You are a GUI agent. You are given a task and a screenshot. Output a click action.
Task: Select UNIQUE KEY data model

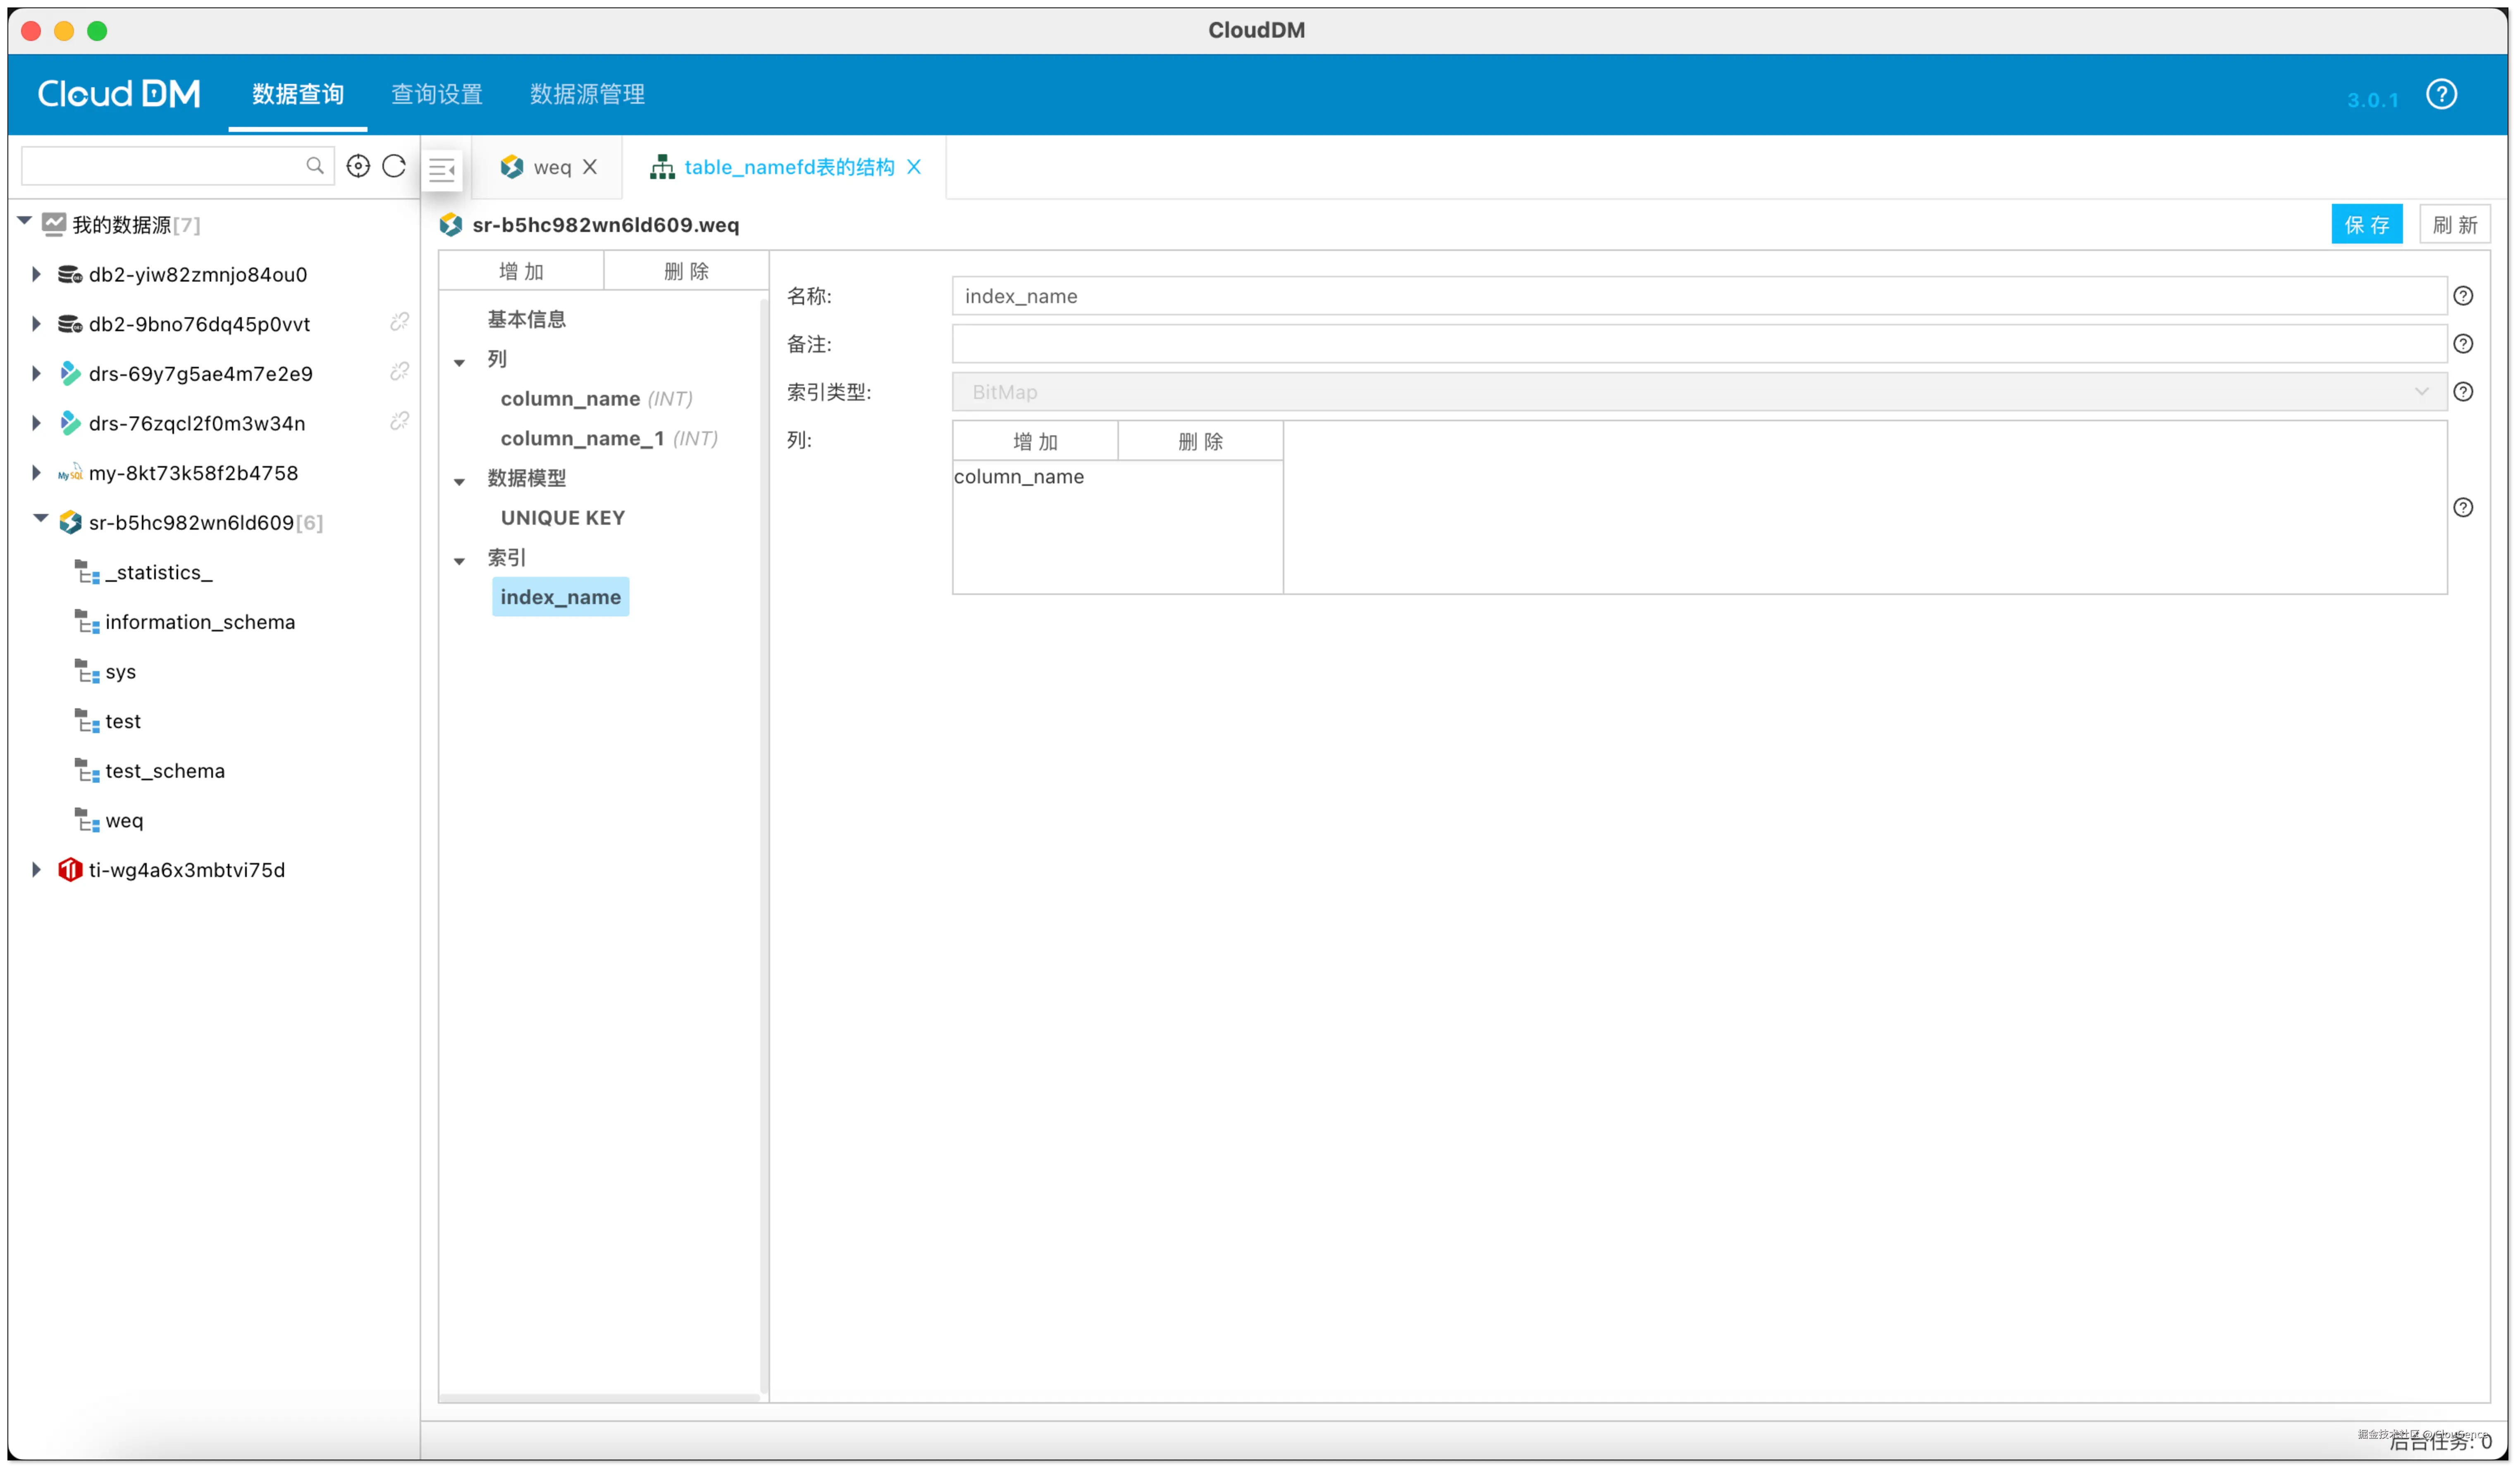click(563, 518)
